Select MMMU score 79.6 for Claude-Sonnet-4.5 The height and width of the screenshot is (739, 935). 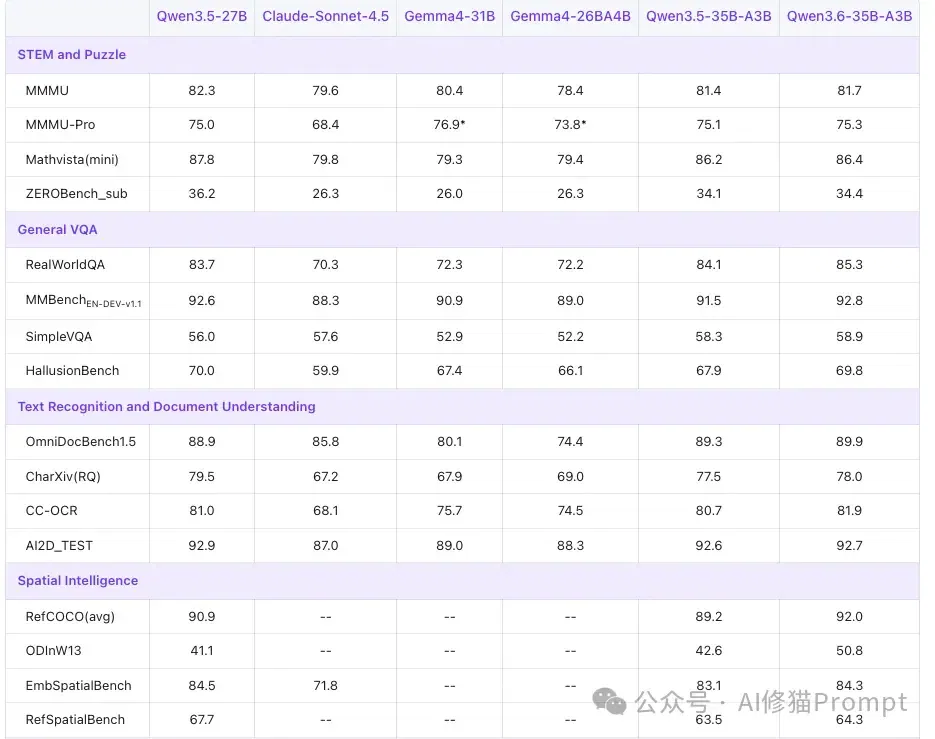(326, 91)
